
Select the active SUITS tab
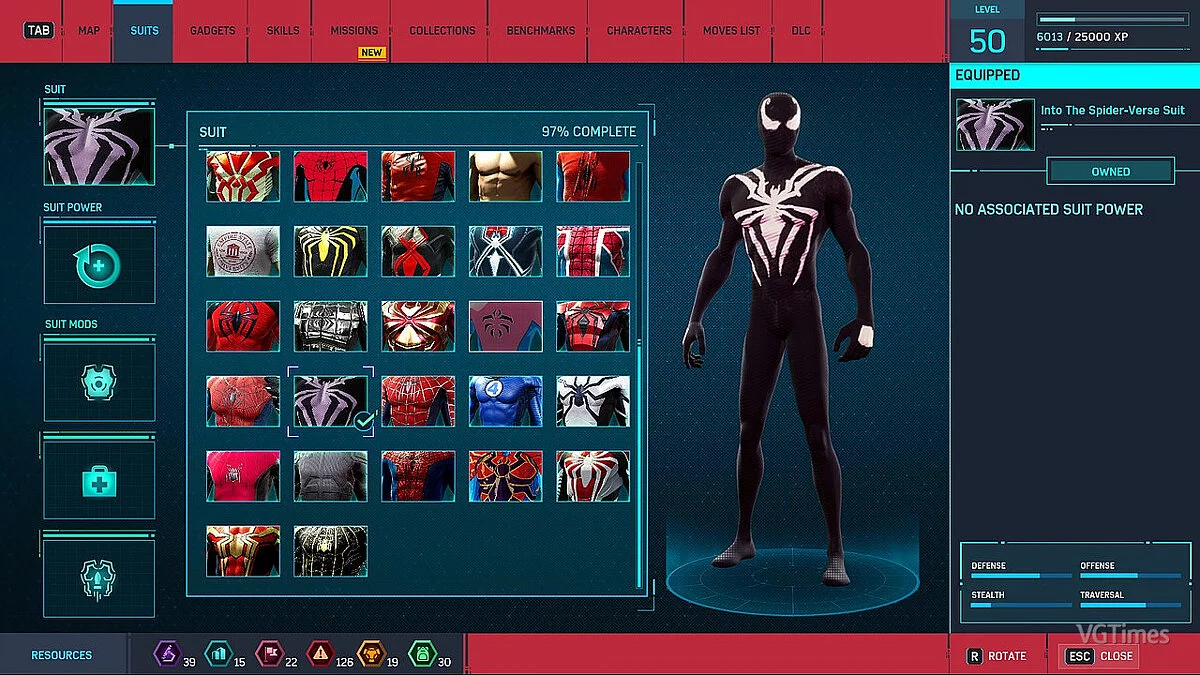[x=144, y=31]
